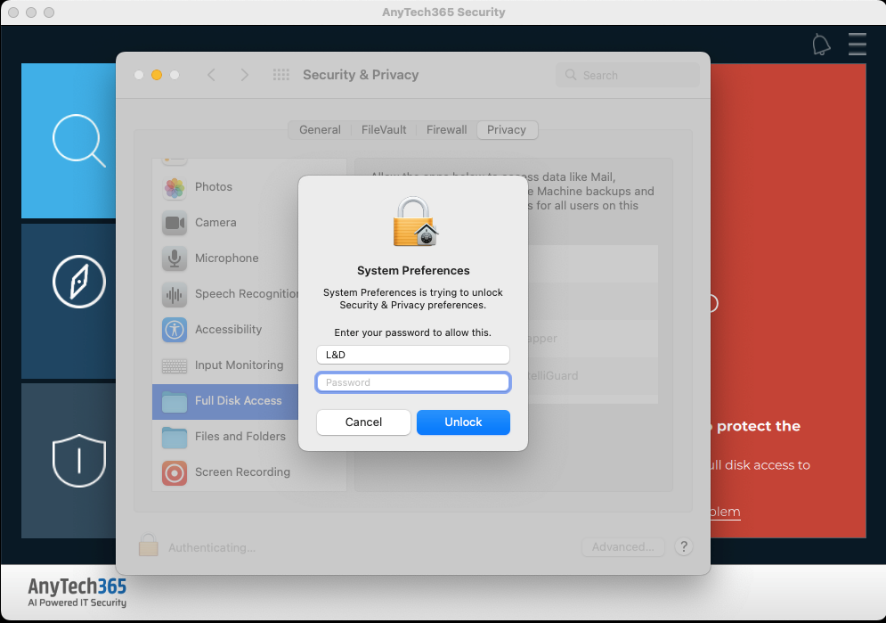This screenshot has height=623, width=886.
Task: Open the compass tile in AnyTech365
Action: coord(68,301)
